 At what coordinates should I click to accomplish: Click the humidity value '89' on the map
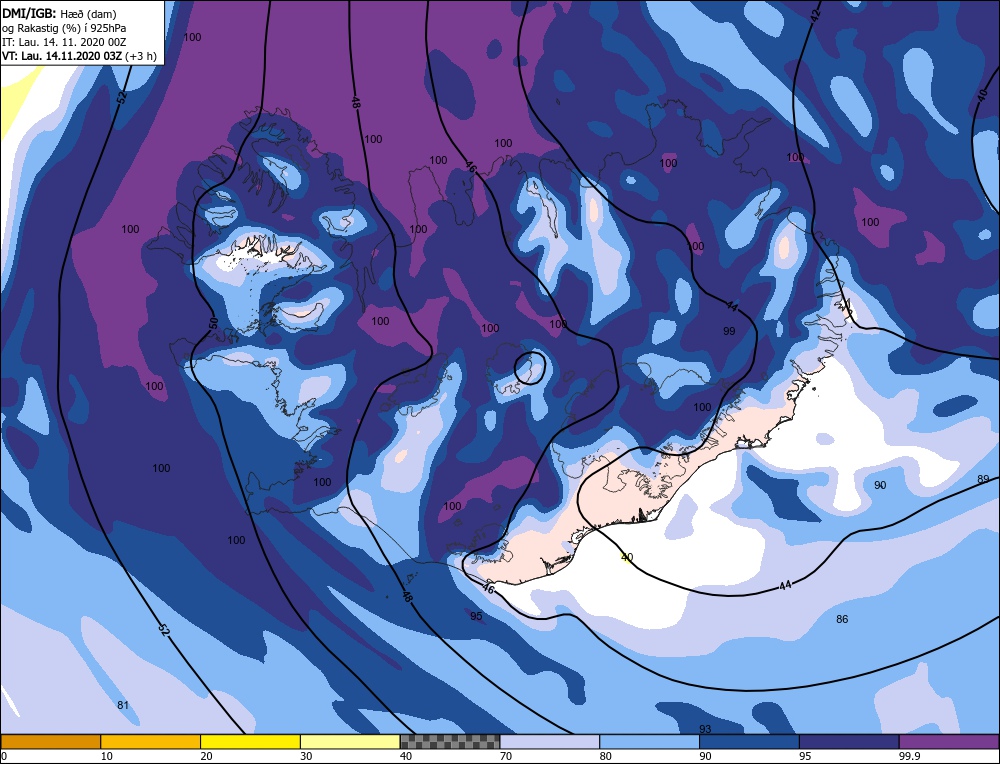click(983, 479)
